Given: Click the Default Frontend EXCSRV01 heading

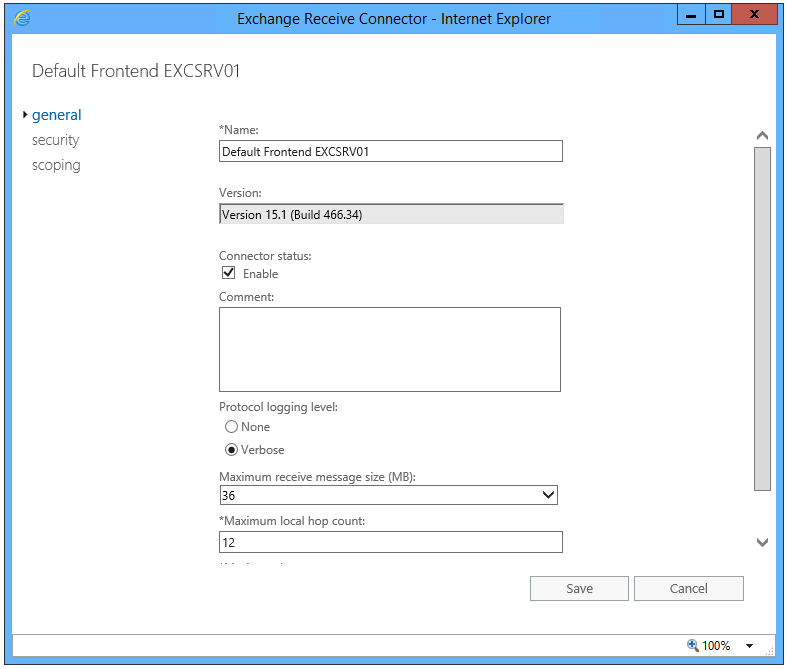Looking at the screenshot, I should (136, 71).
